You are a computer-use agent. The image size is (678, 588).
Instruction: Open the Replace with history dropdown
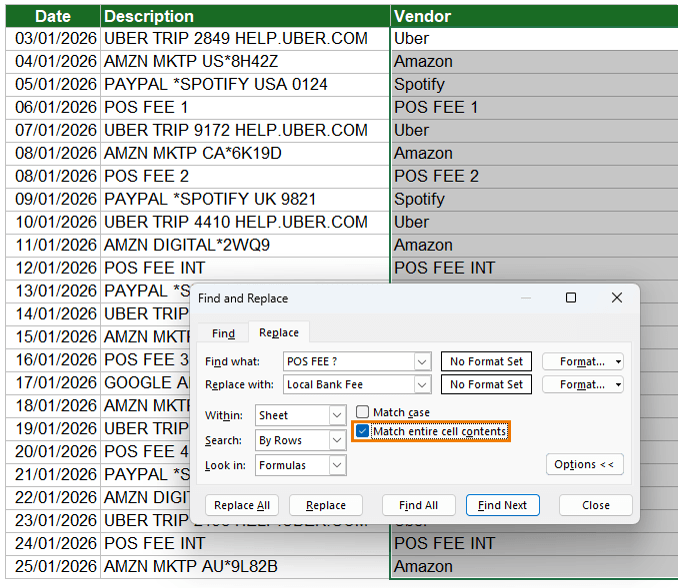(422, 384)
